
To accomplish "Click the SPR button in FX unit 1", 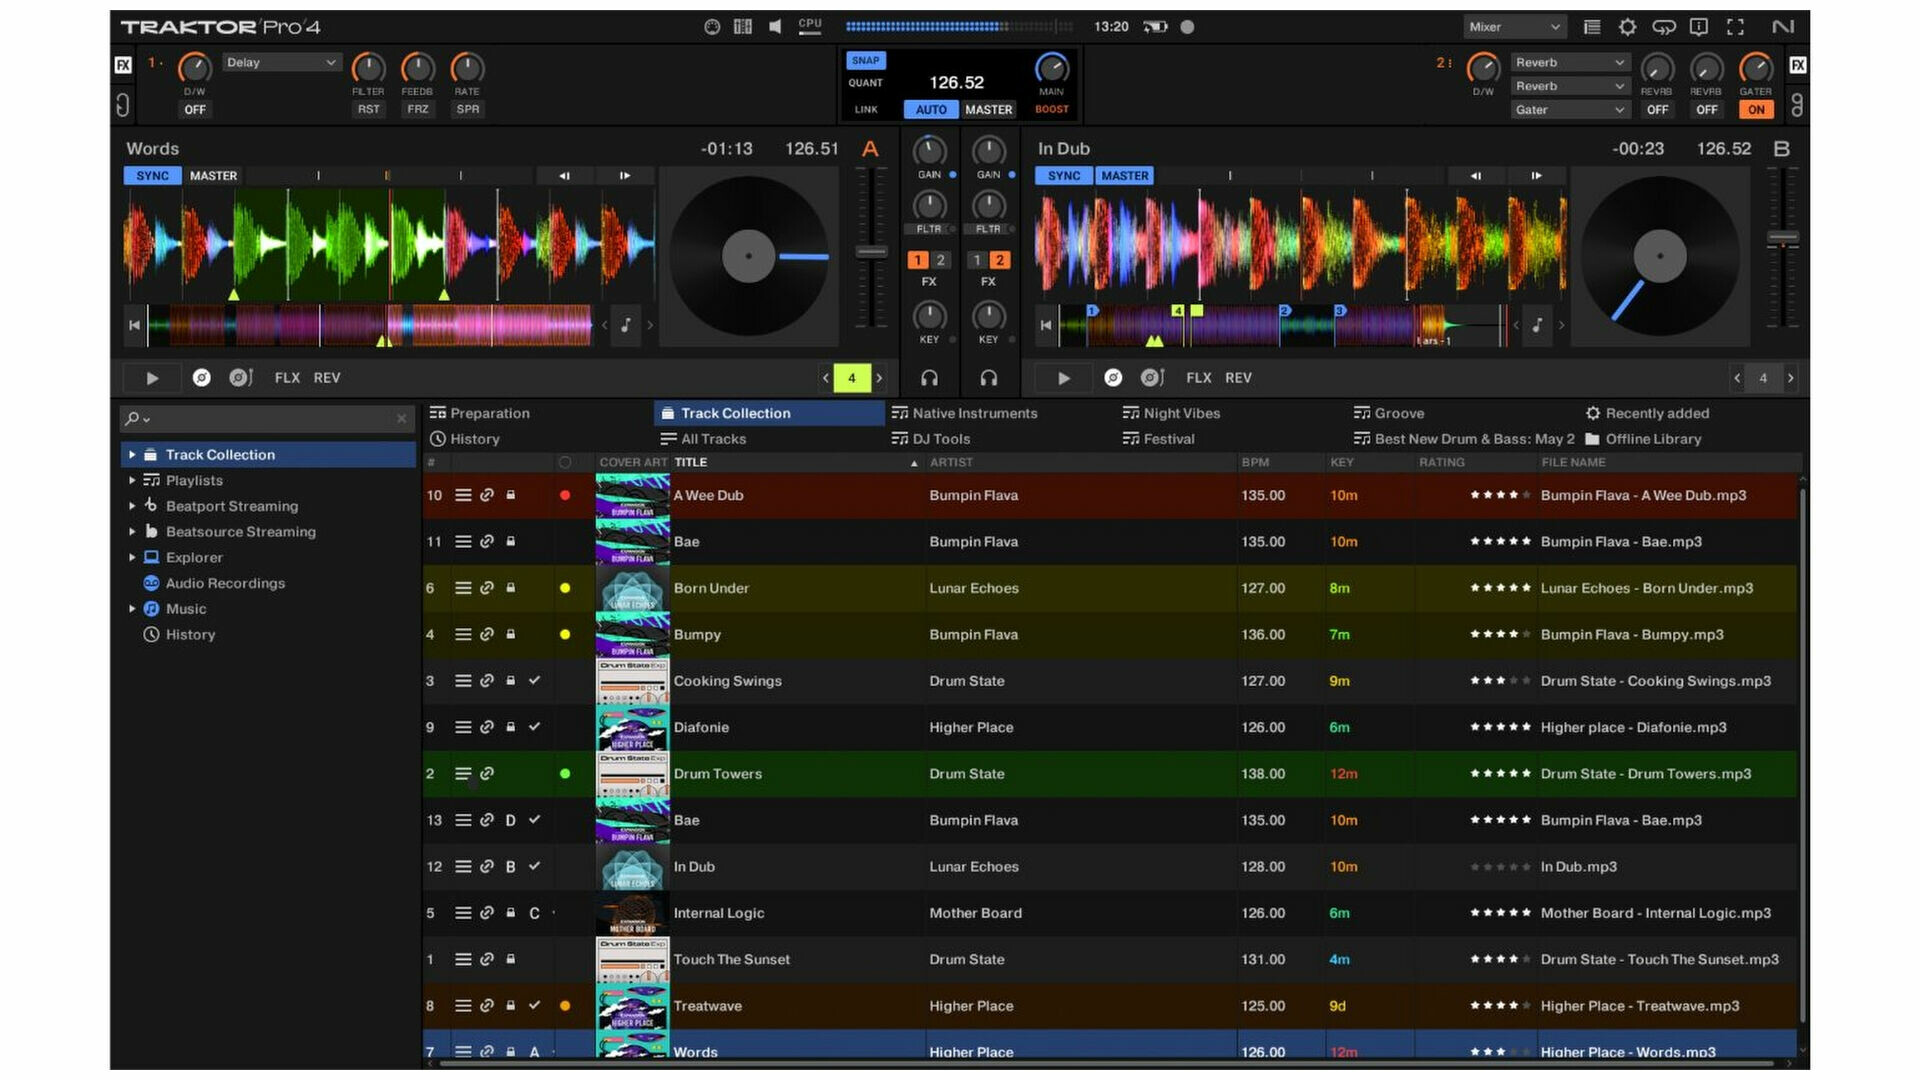I will pyautogui.click(x=468, y=110).
